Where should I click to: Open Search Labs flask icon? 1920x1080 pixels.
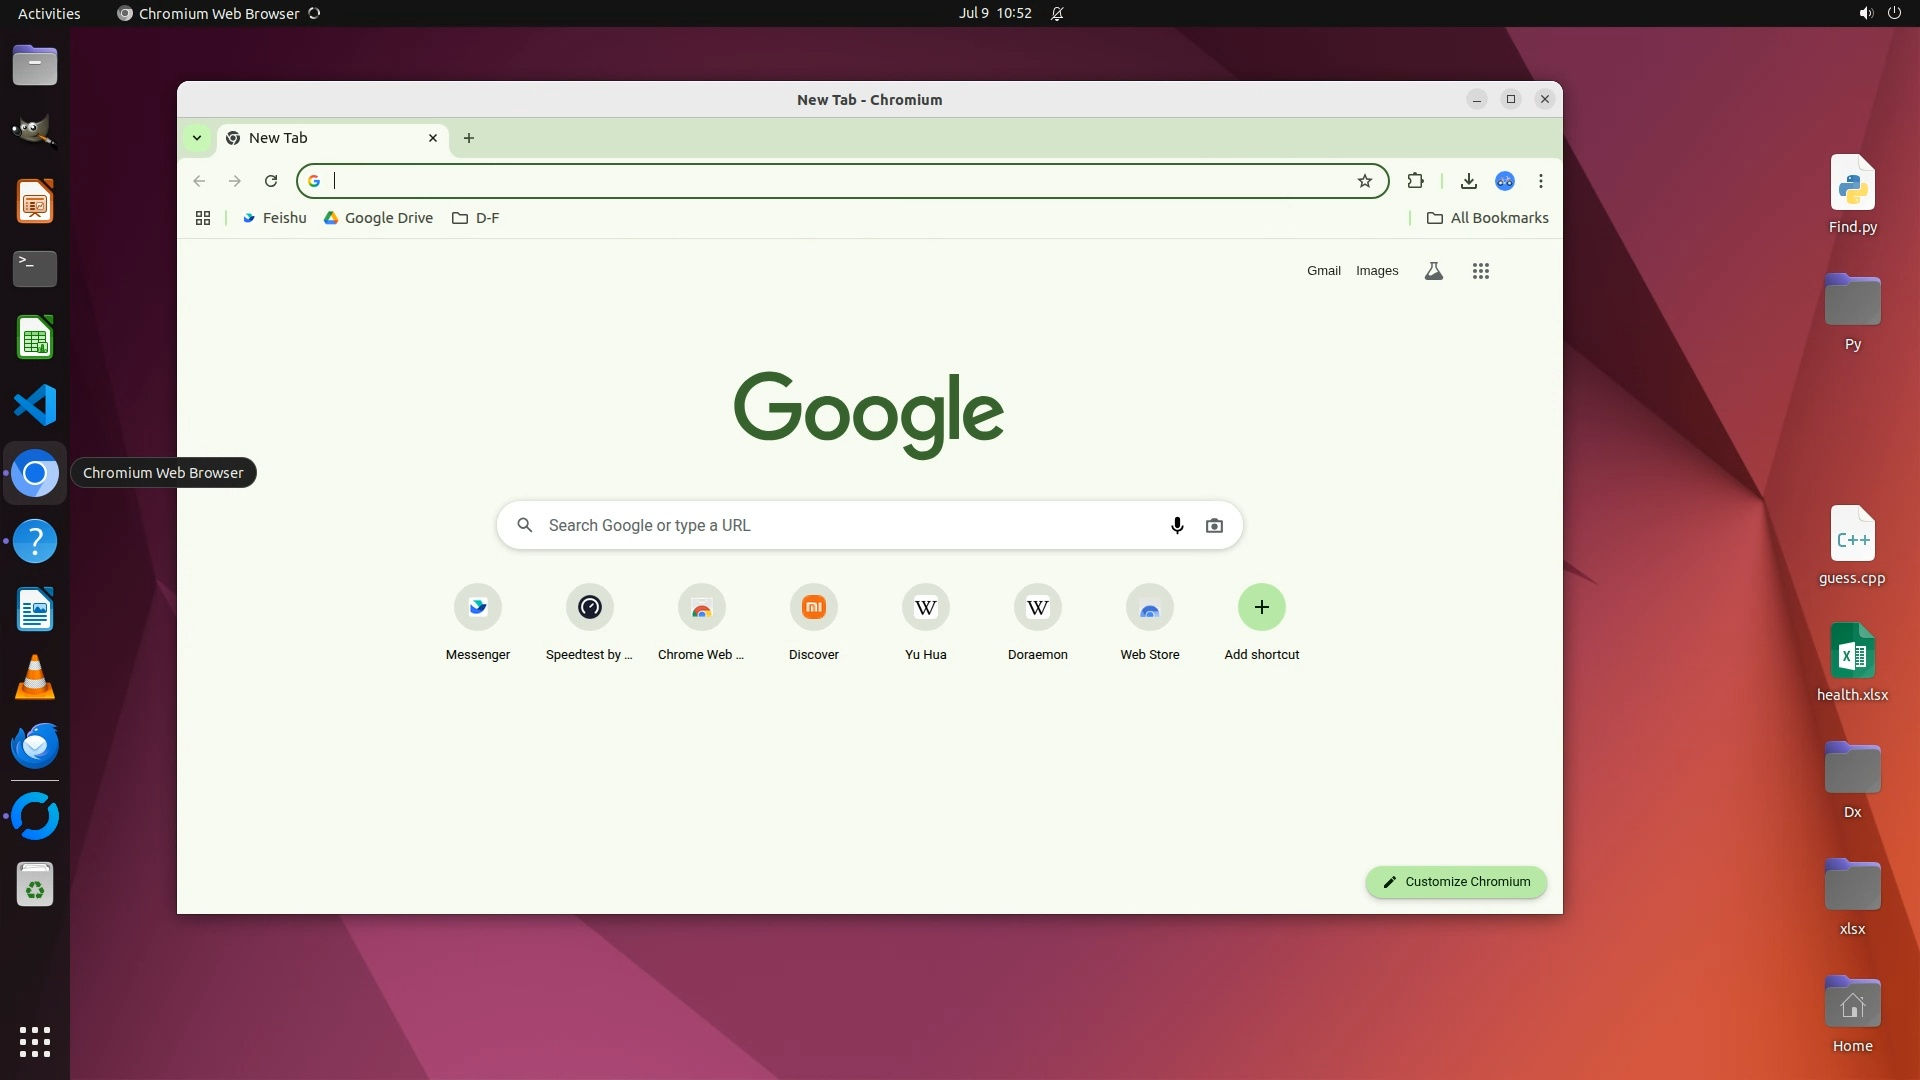(x=1433, y=271)
